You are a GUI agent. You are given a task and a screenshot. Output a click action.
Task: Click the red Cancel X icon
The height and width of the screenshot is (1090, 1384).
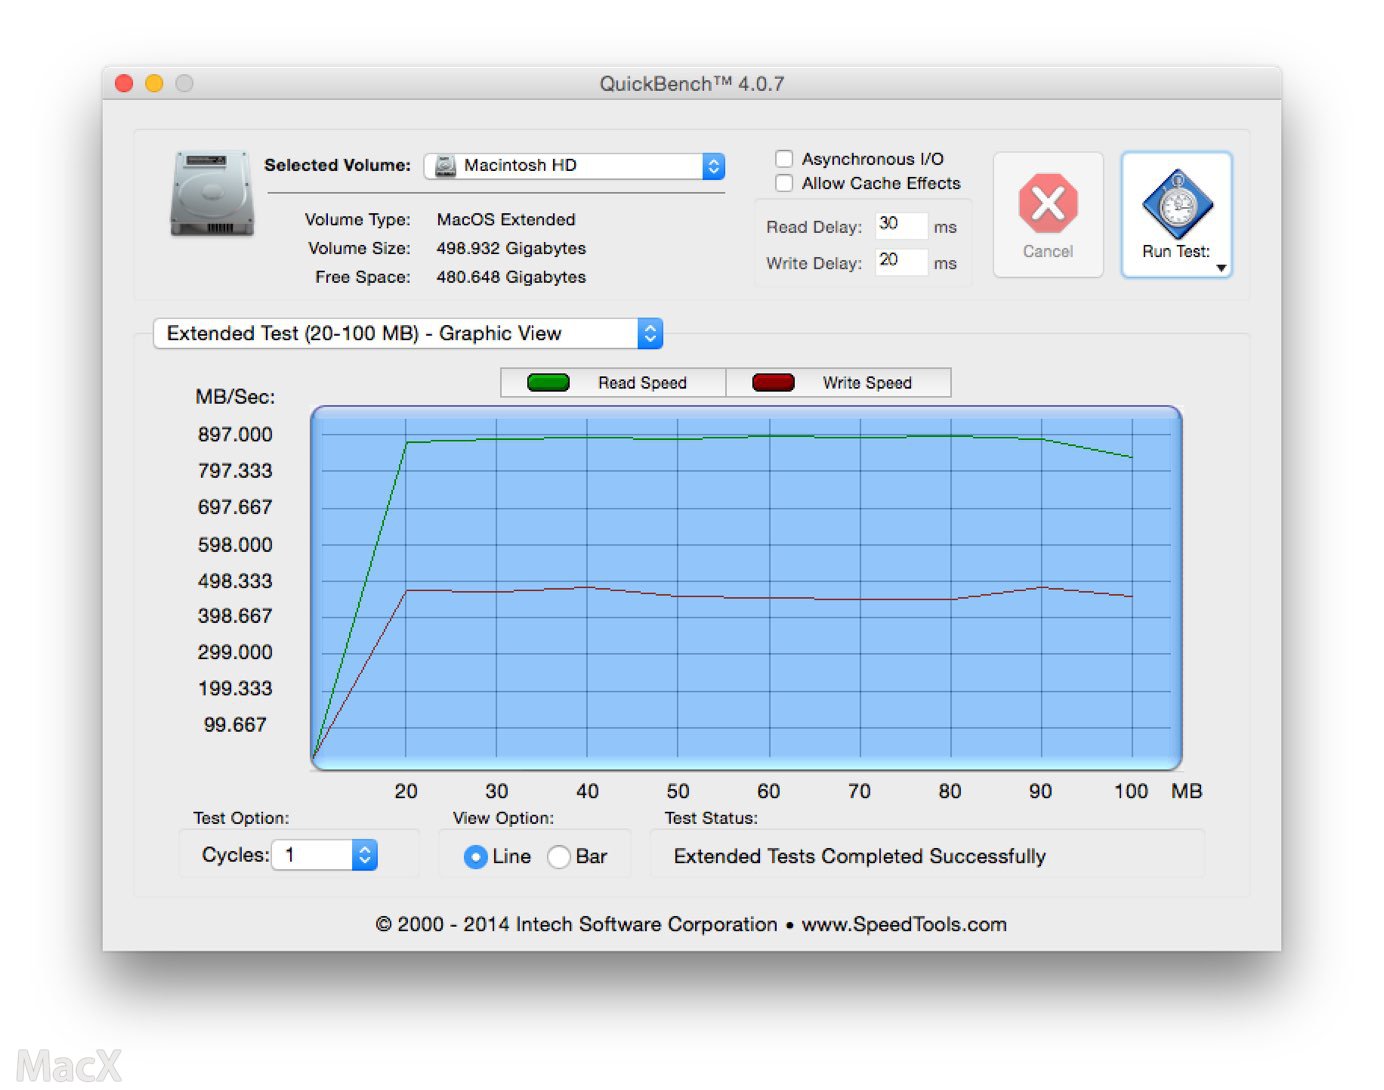[1048, 204]
